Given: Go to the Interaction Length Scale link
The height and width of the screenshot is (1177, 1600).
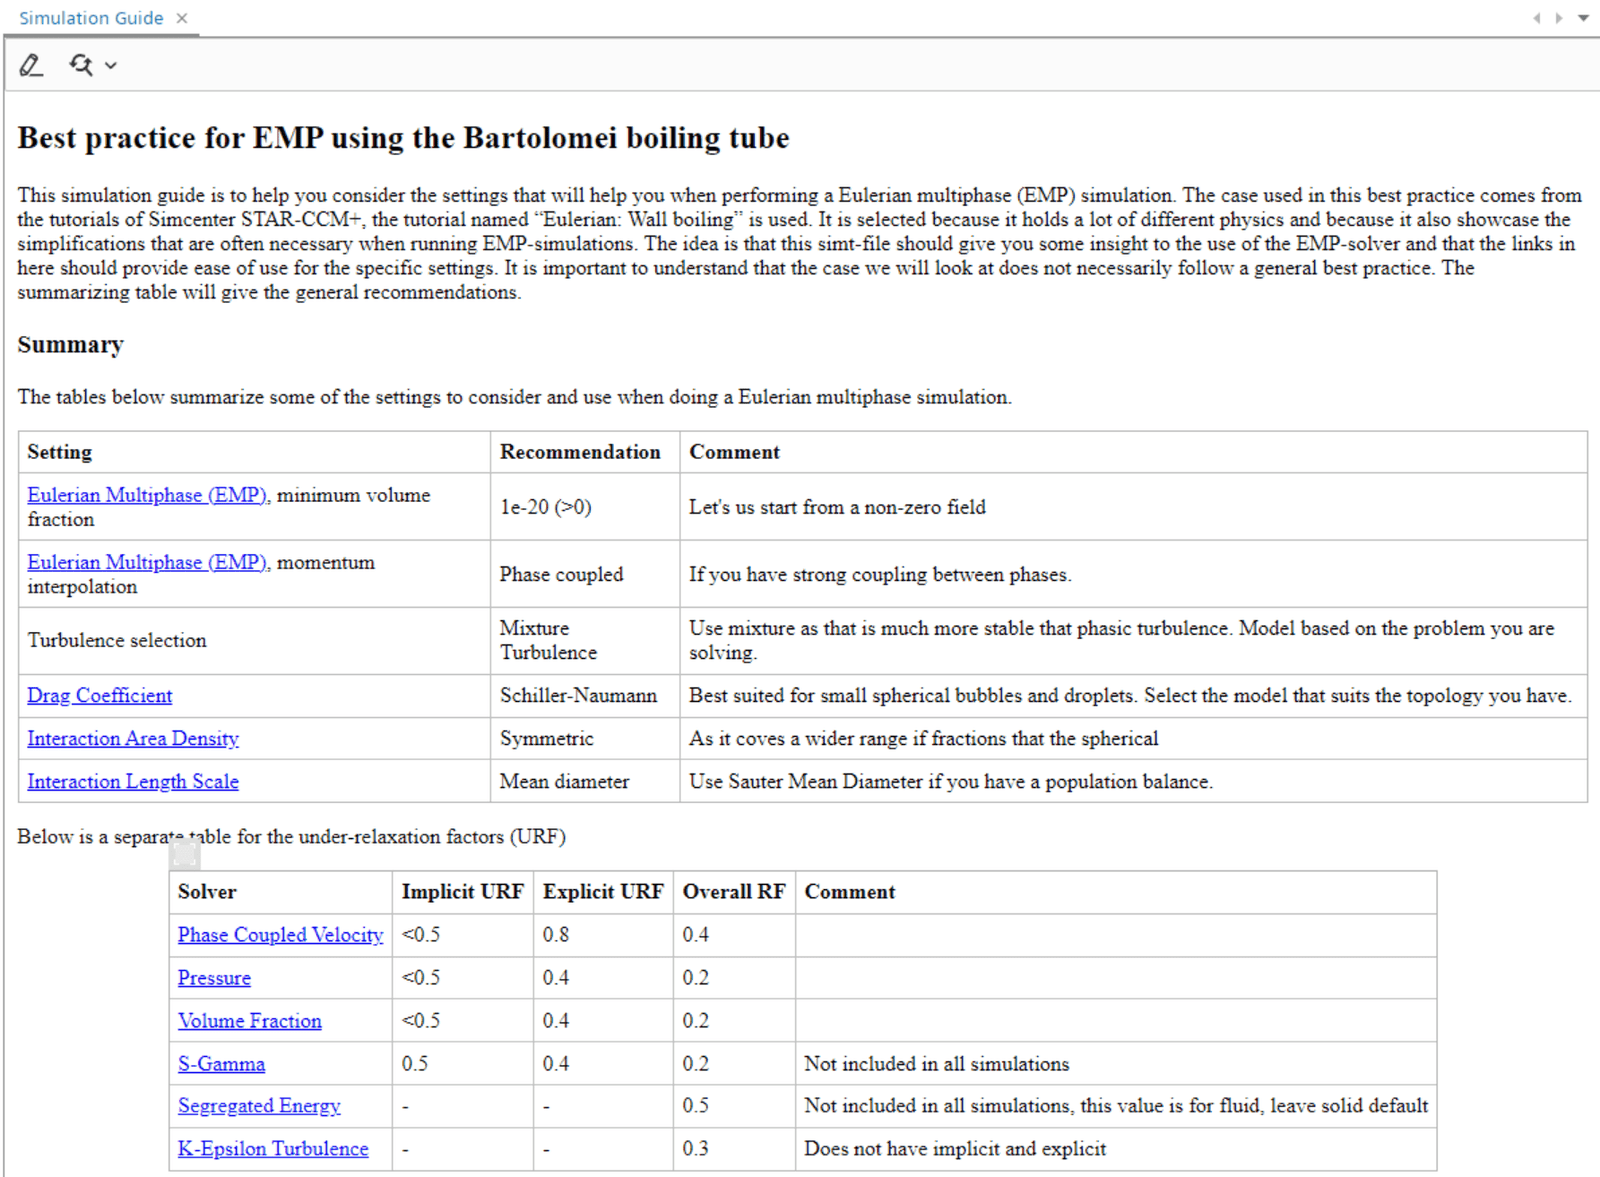Looking at the screenshot, I should coord(132,781).
